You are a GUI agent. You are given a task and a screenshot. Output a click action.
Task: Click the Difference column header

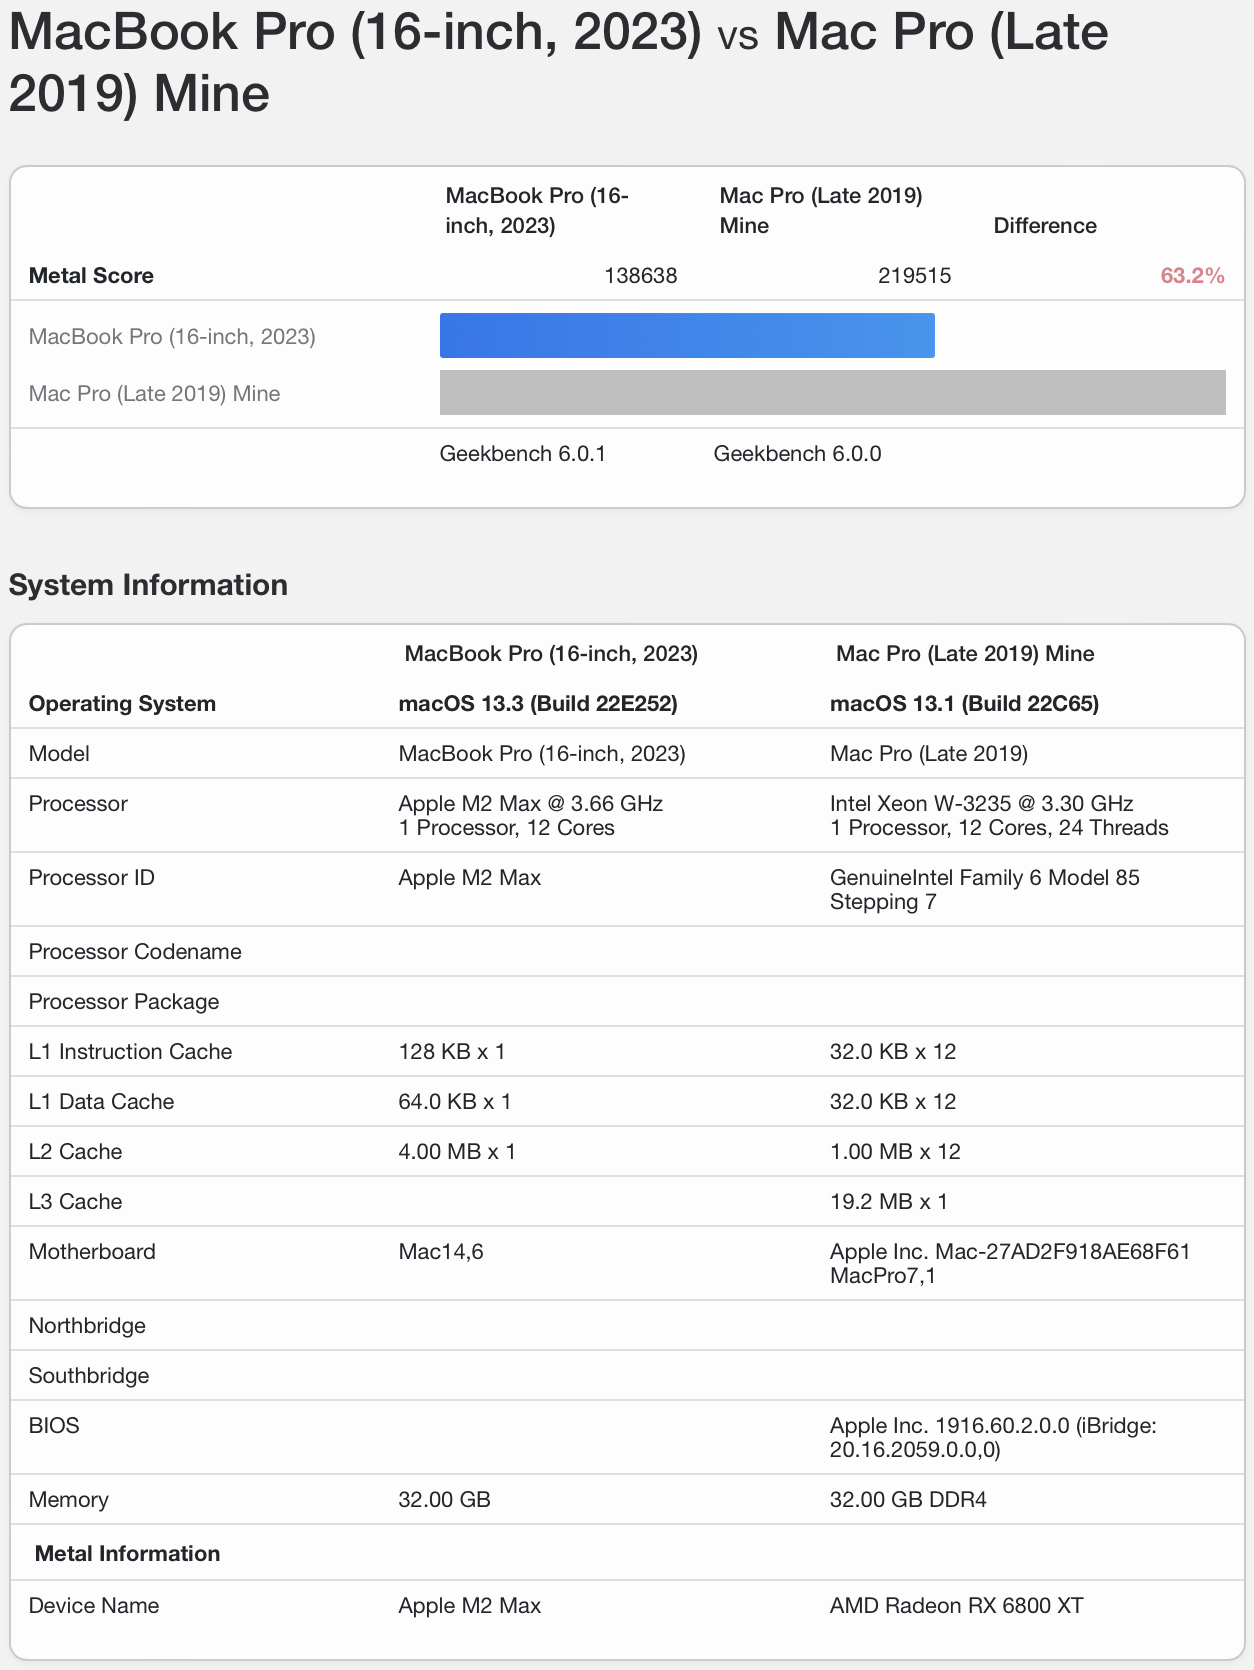coord(1044,226)
